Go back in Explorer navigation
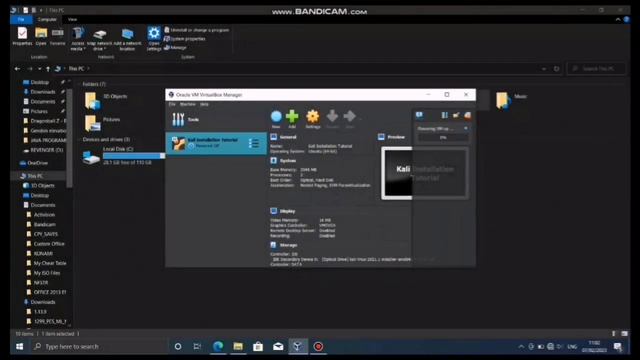Screen dimensions: 640x360 [x=17, y=69]
